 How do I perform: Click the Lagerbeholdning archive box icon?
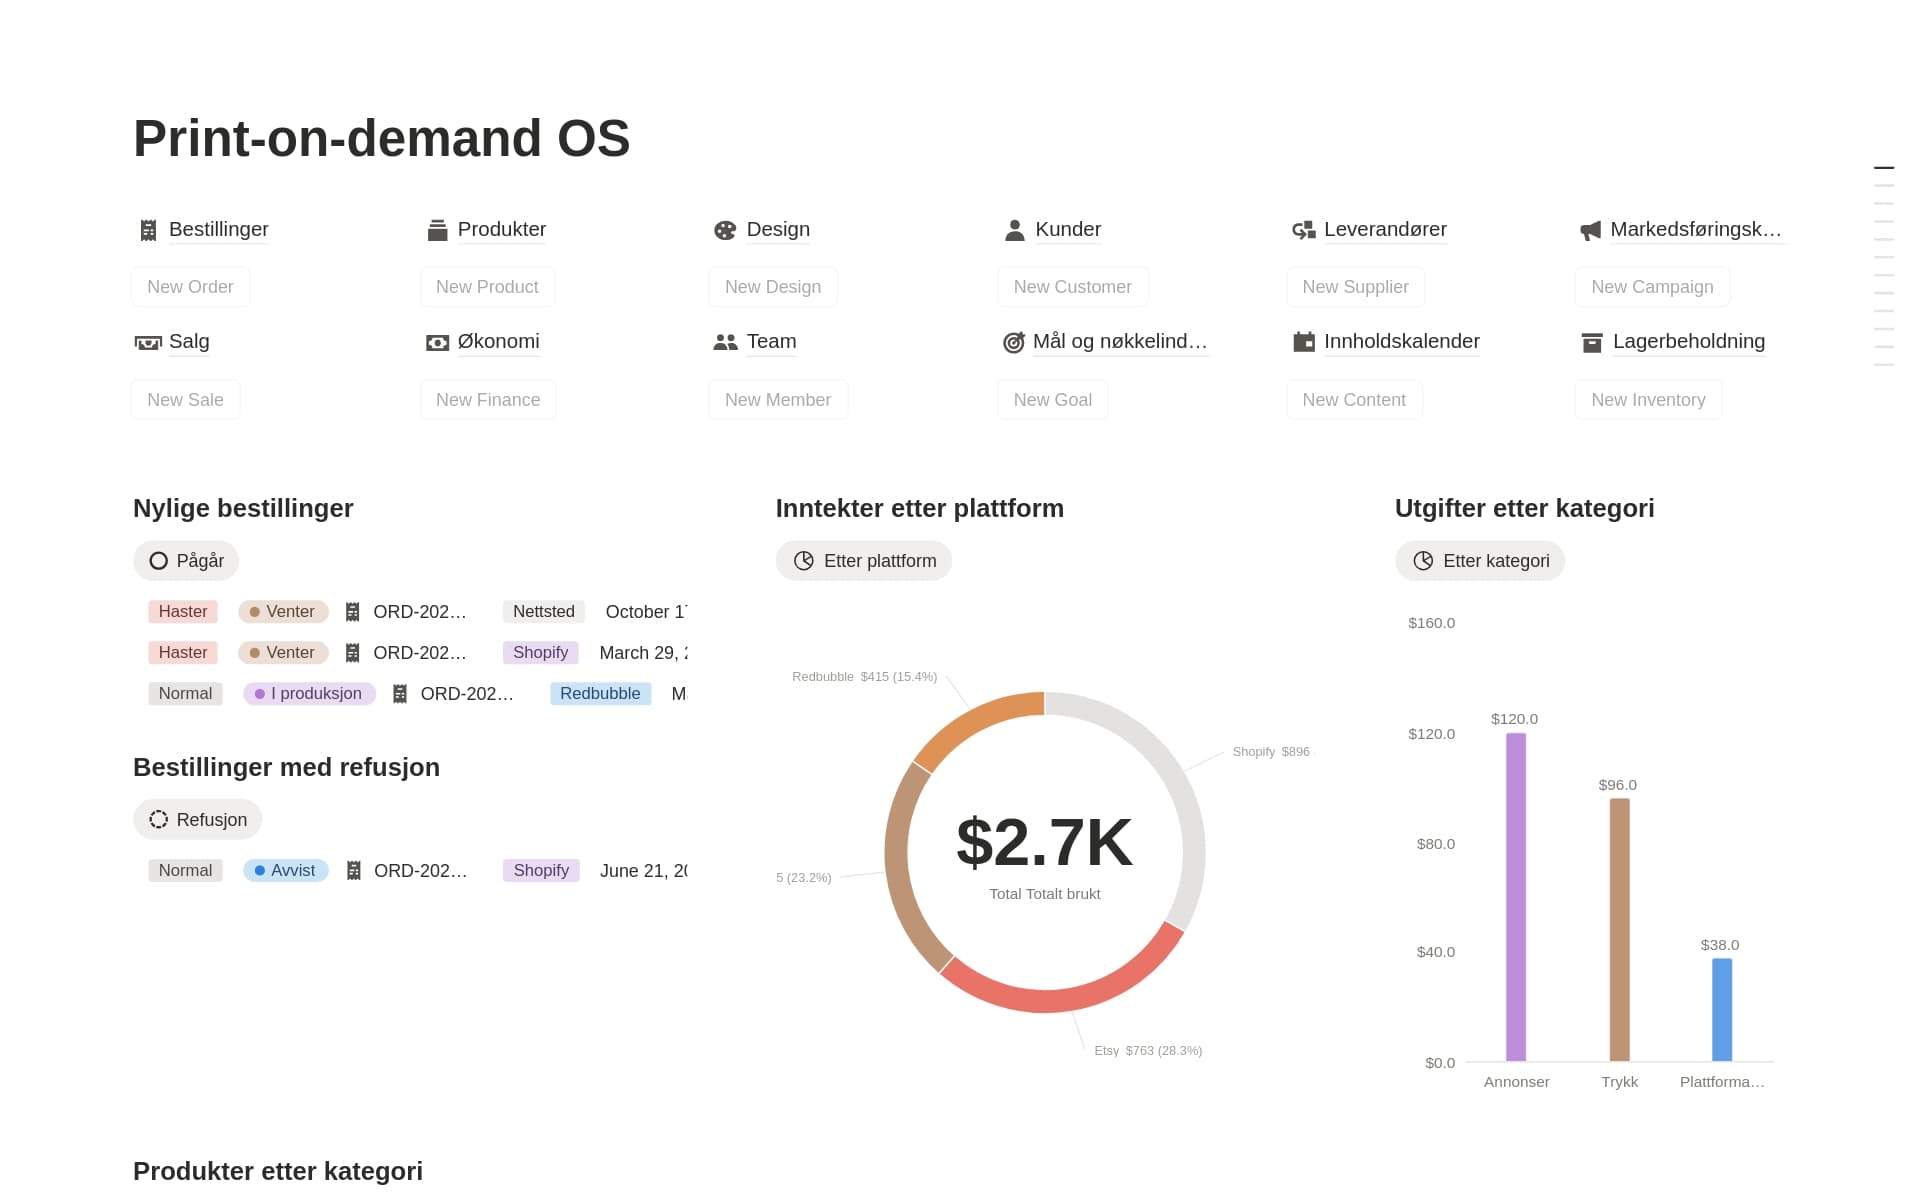click(1592, 343)
